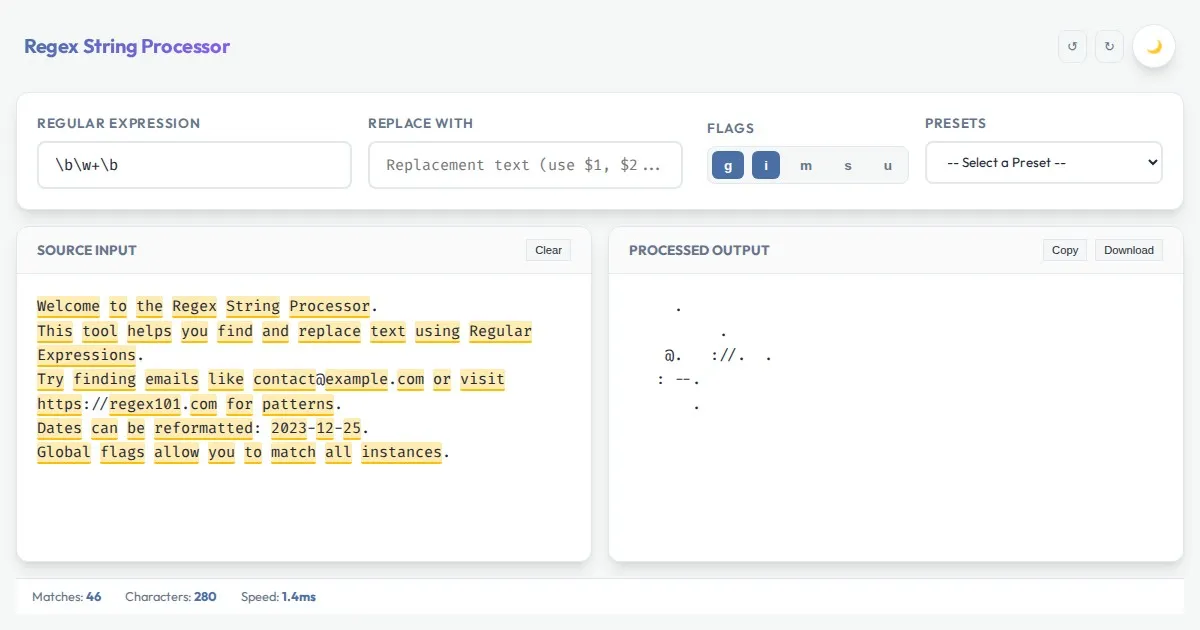
Task: Download the processed output
Action: [x=1128, y=250]
